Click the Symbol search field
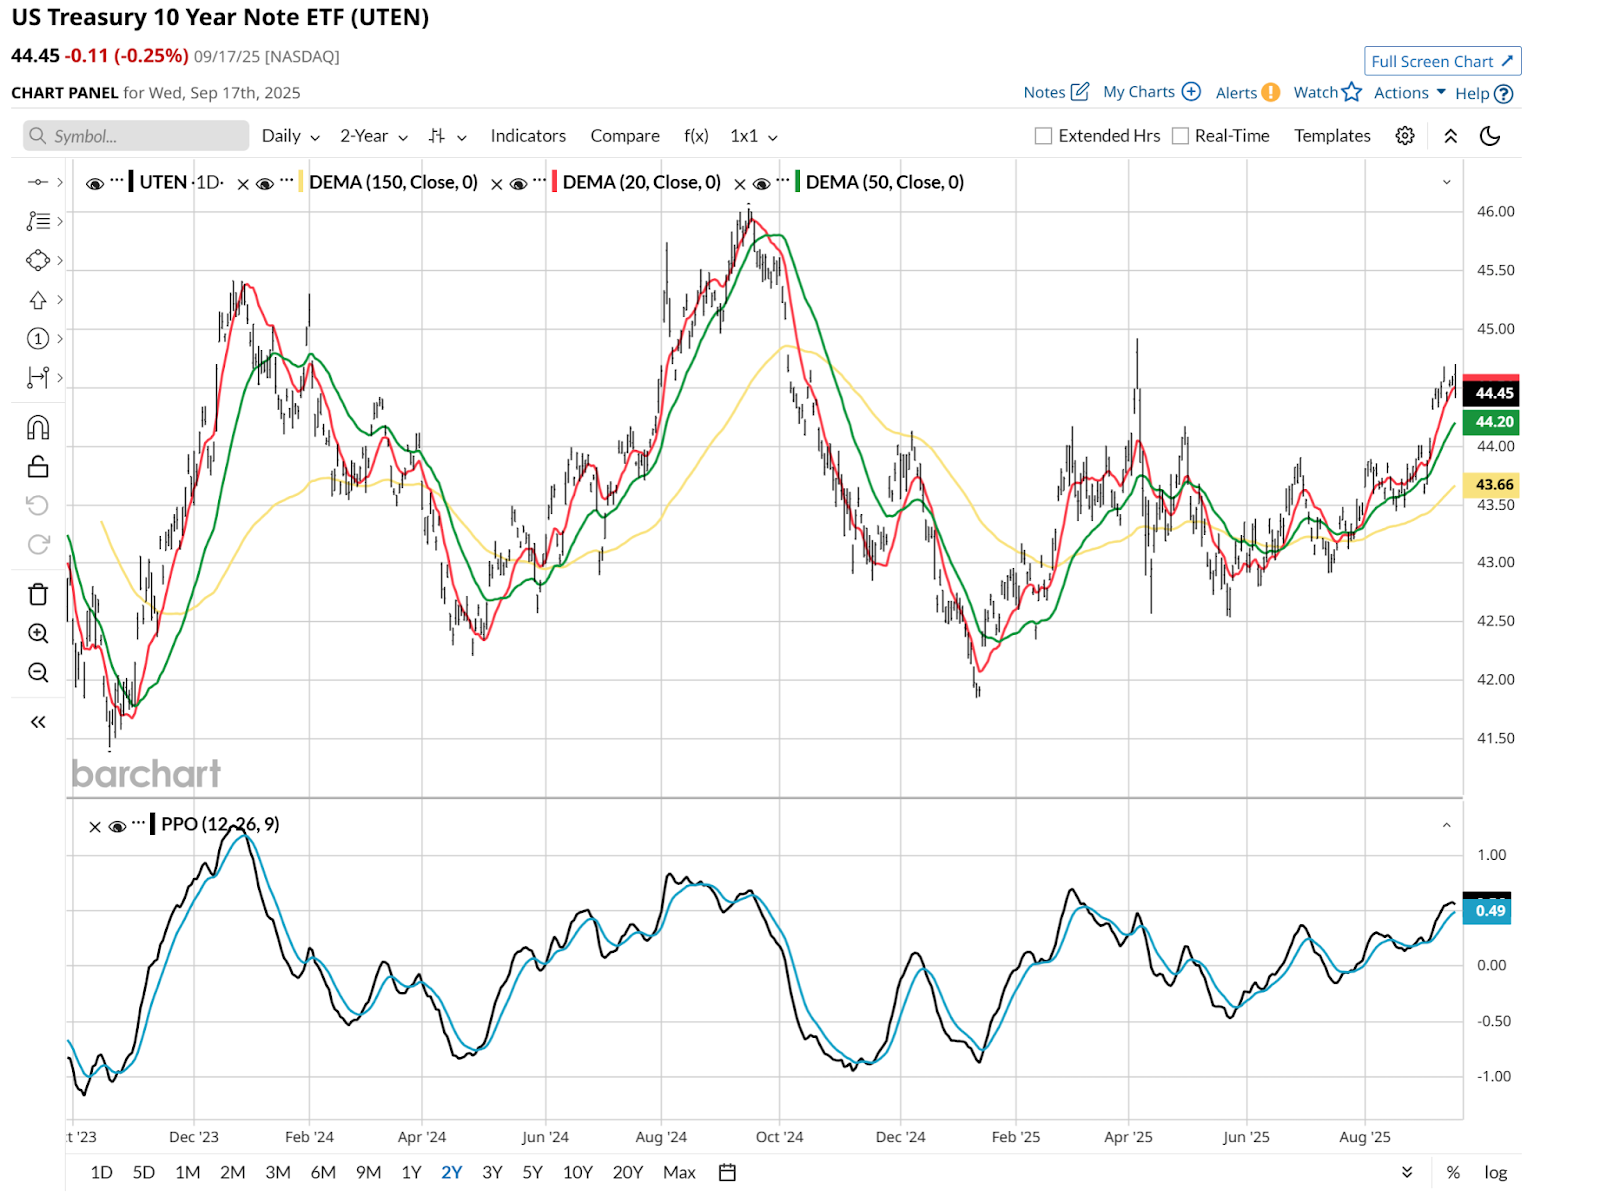The width and height of the screenshot is (1600, 1199). pos(136,136)
